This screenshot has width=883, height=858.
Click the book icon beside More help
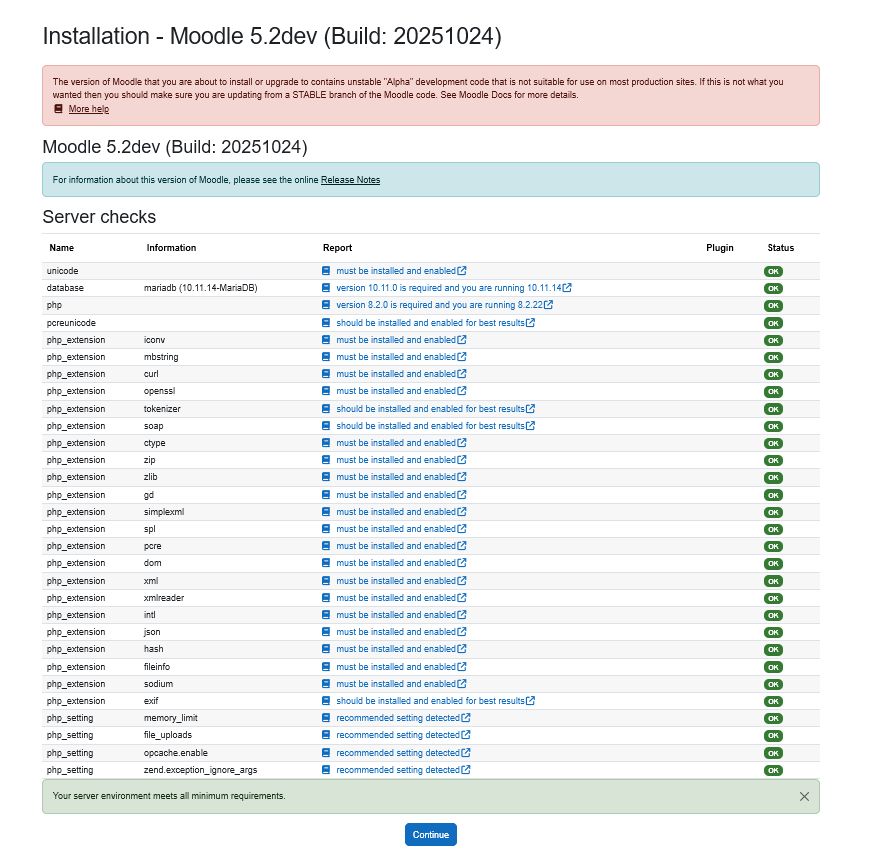[58, 109]
